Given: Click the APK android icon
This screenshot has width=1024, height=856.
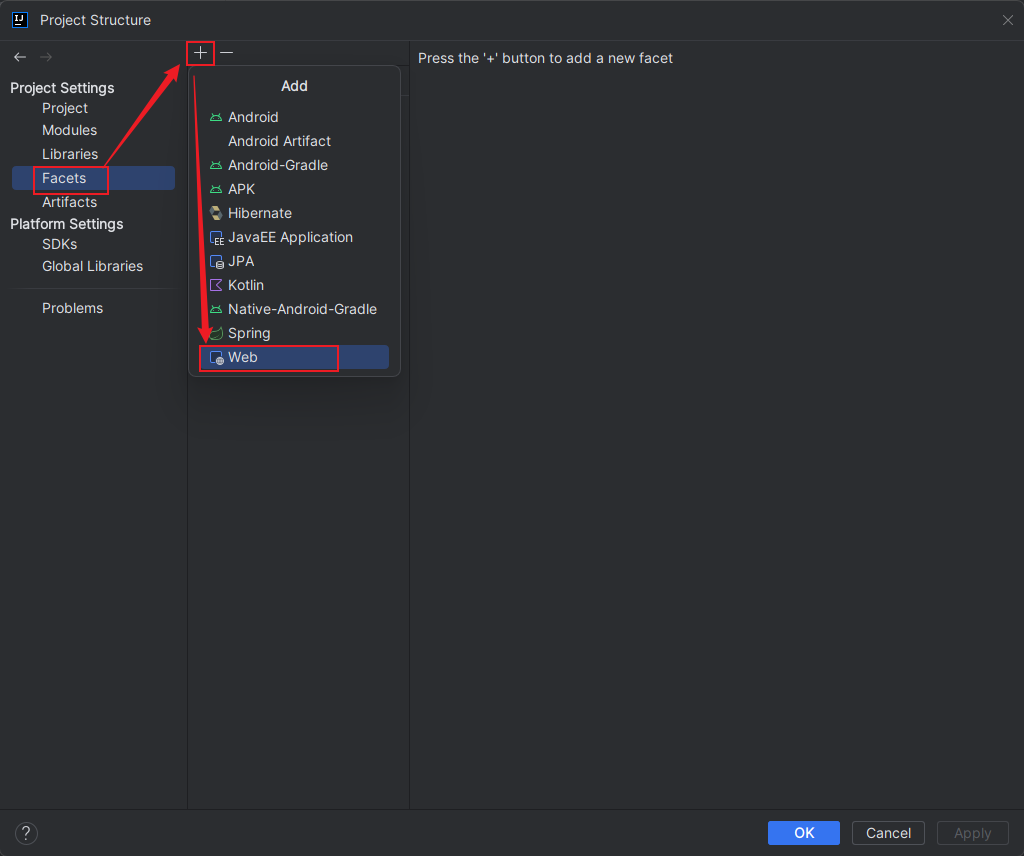Looking at the screenshot, I should (x=216, y=189).
